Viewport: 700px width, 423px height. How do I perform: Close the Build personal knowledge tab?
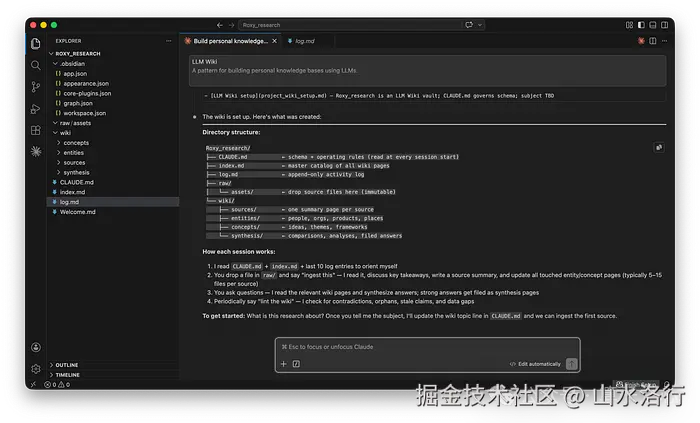click(275, 41)
